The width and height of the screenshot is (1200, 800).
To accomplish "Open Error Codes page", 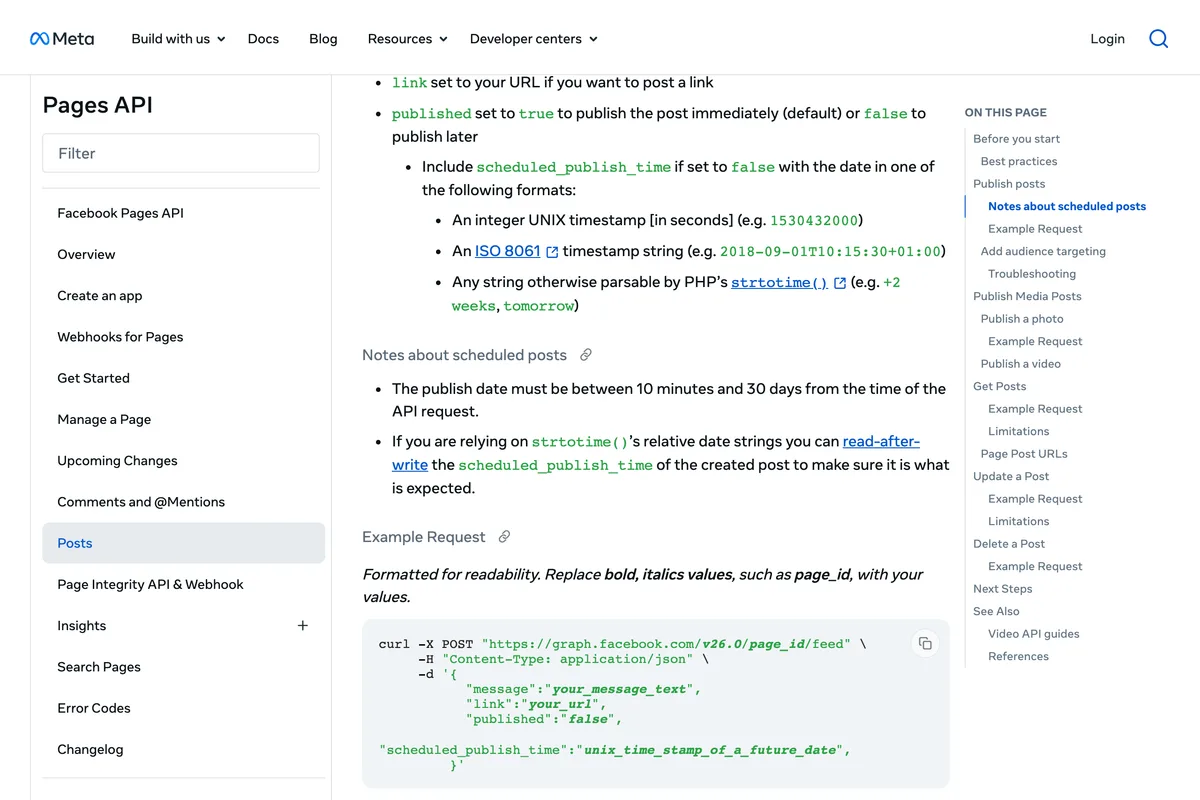I will point(94,708).
